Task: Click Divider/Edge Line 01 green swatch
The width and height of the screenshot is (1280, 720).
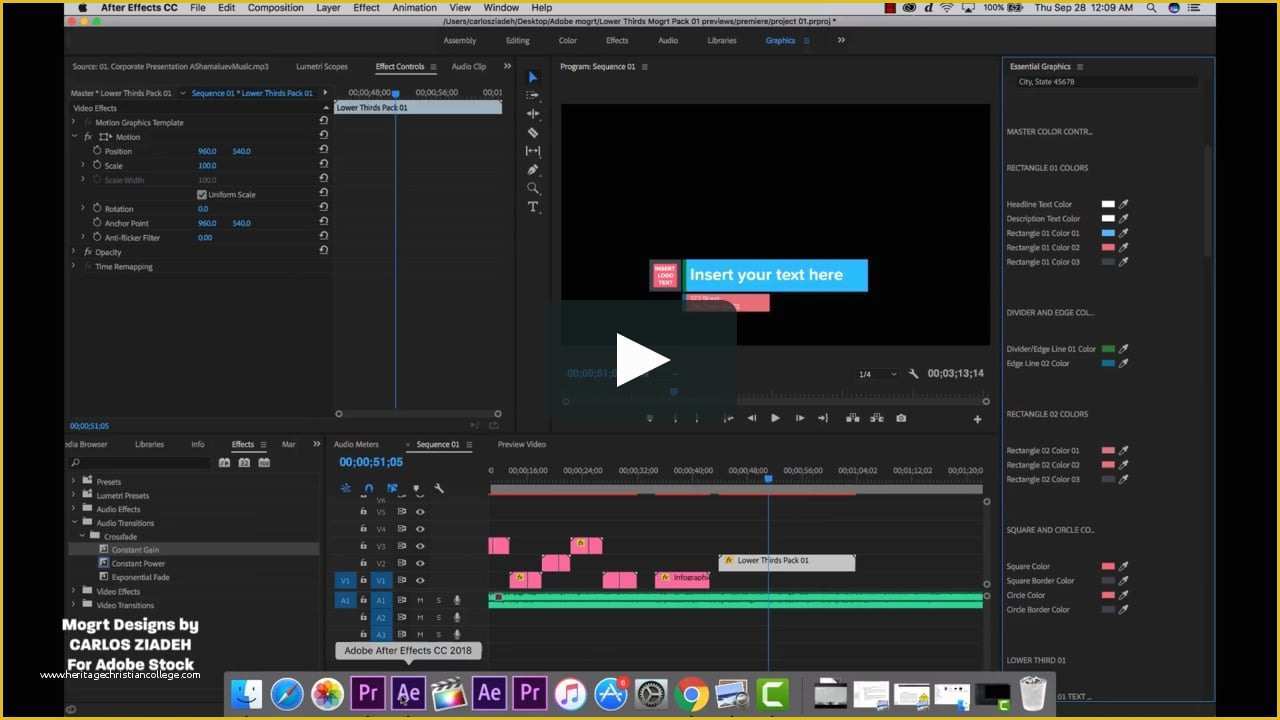Action: pyautogui.click(x=1108, y=349)
